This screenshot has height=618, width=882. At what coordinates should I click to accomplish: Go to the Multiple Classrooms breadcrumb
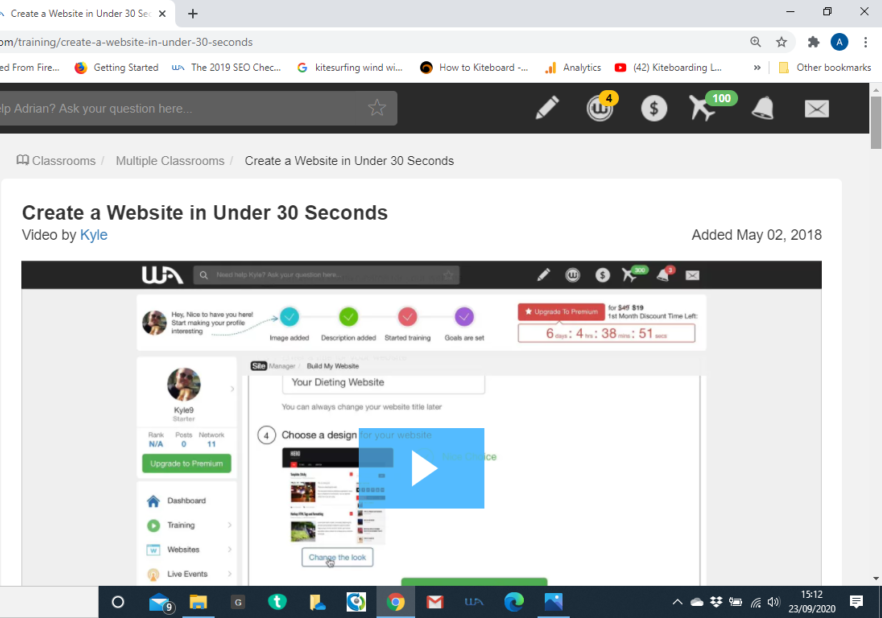tap(170, 161)
